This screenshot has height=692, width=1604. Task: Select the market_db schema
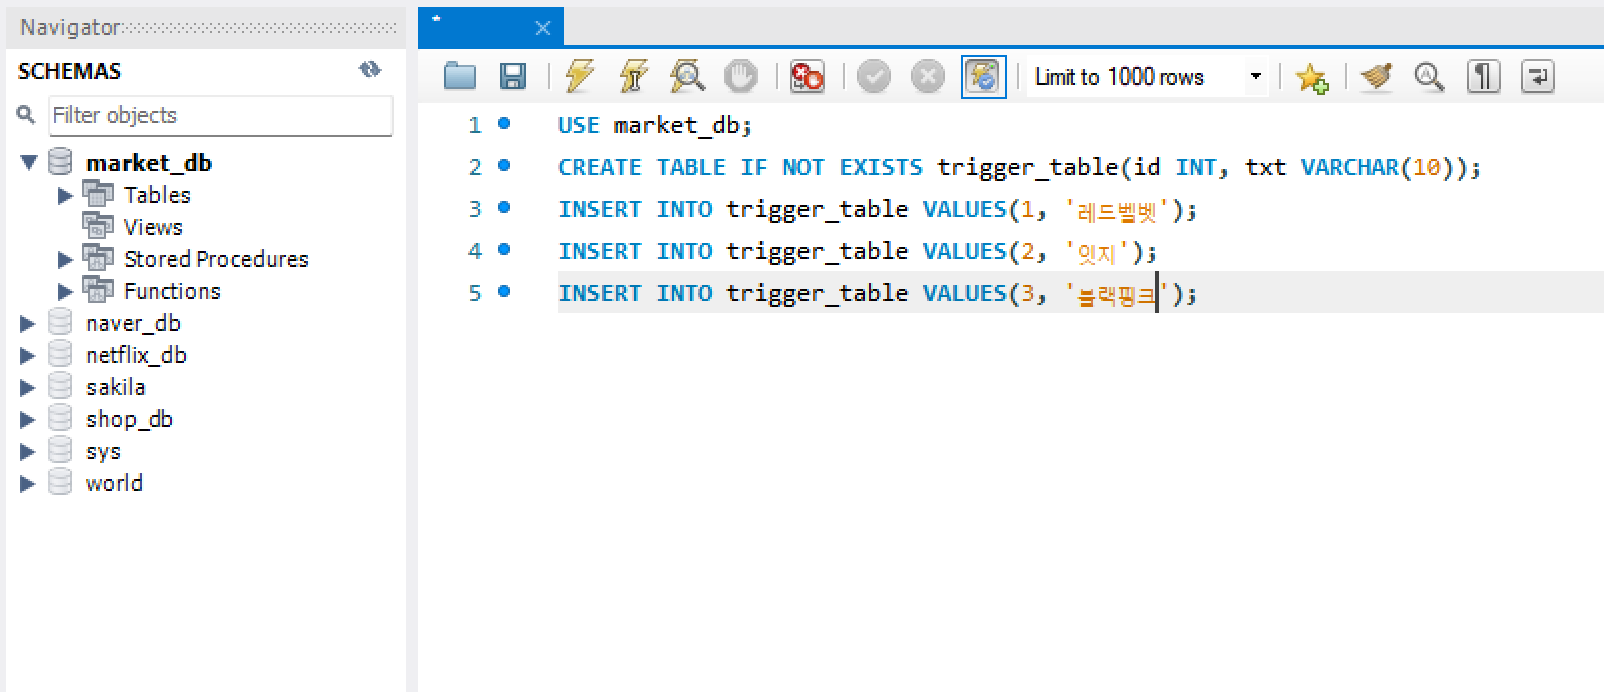(149, 162)
